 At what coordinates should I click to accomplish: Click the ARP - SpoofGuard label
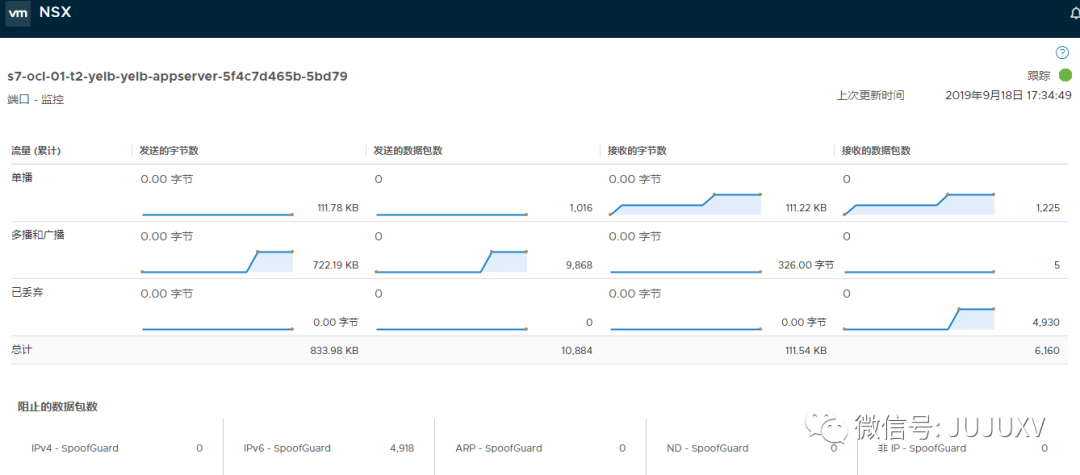click(499, 448)
